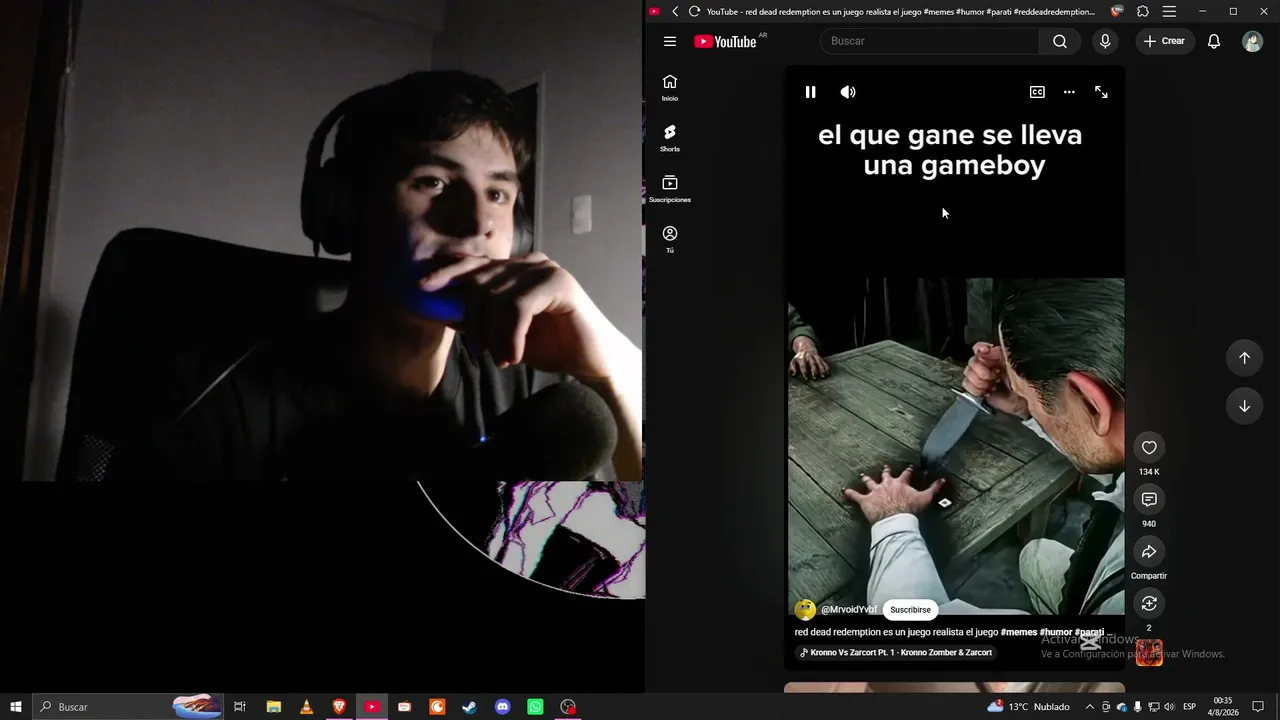Open Task View on the taskbar
This screenshot has width=1280, height=720.
coord(240,707)
